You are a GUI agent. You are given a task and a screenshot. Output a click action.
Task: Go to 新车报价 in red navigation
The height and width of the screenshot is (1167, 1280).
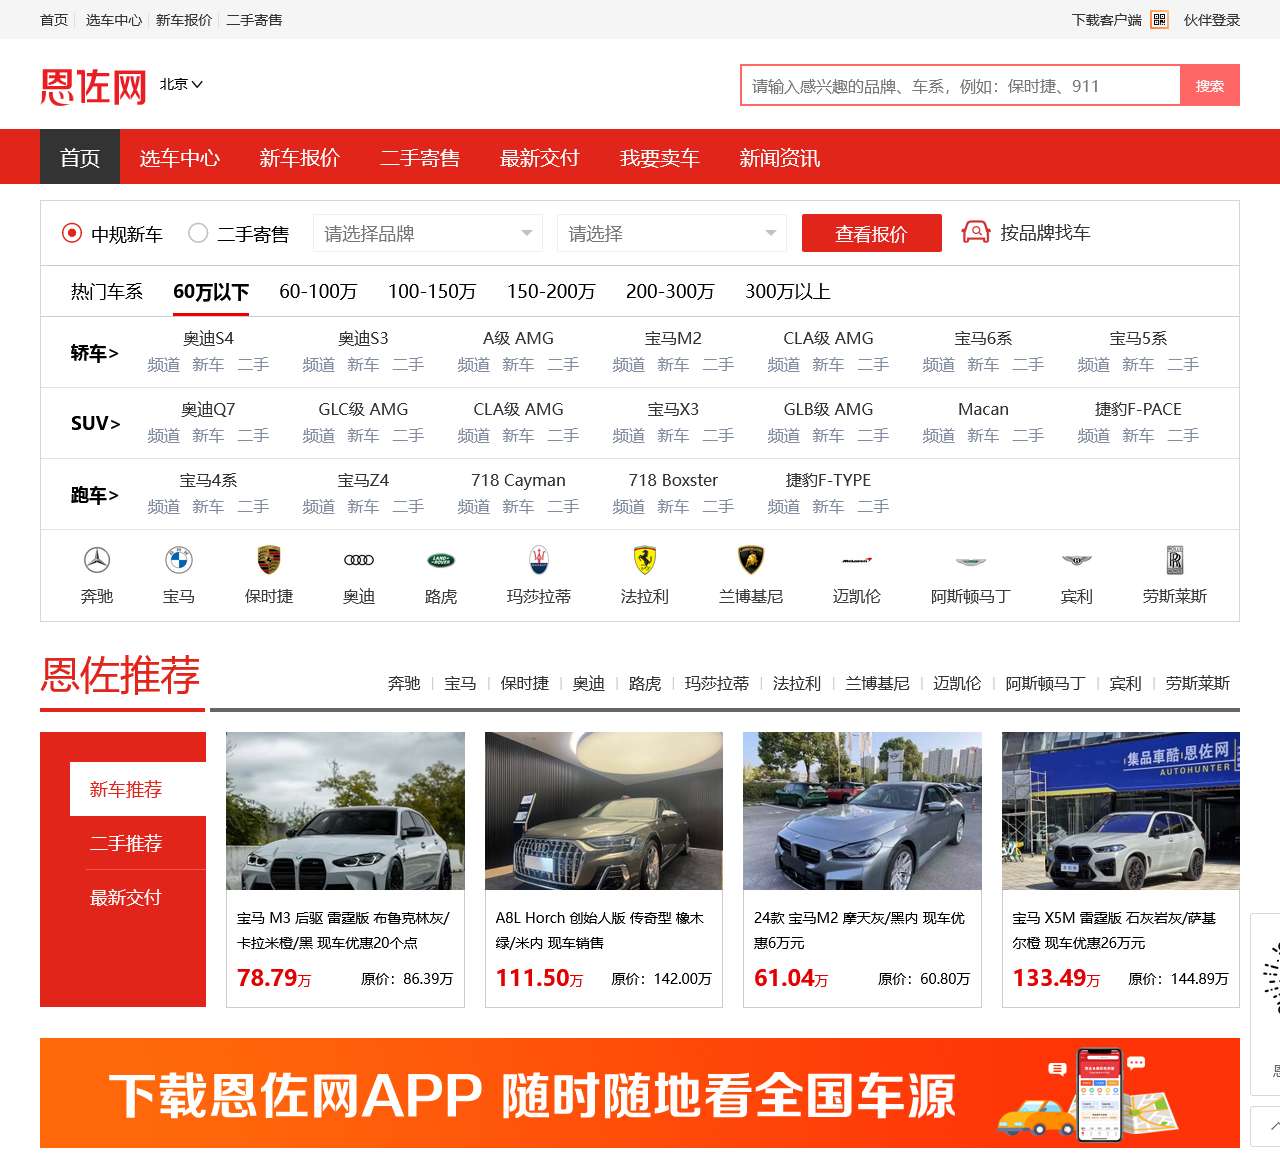click(300, 157)
